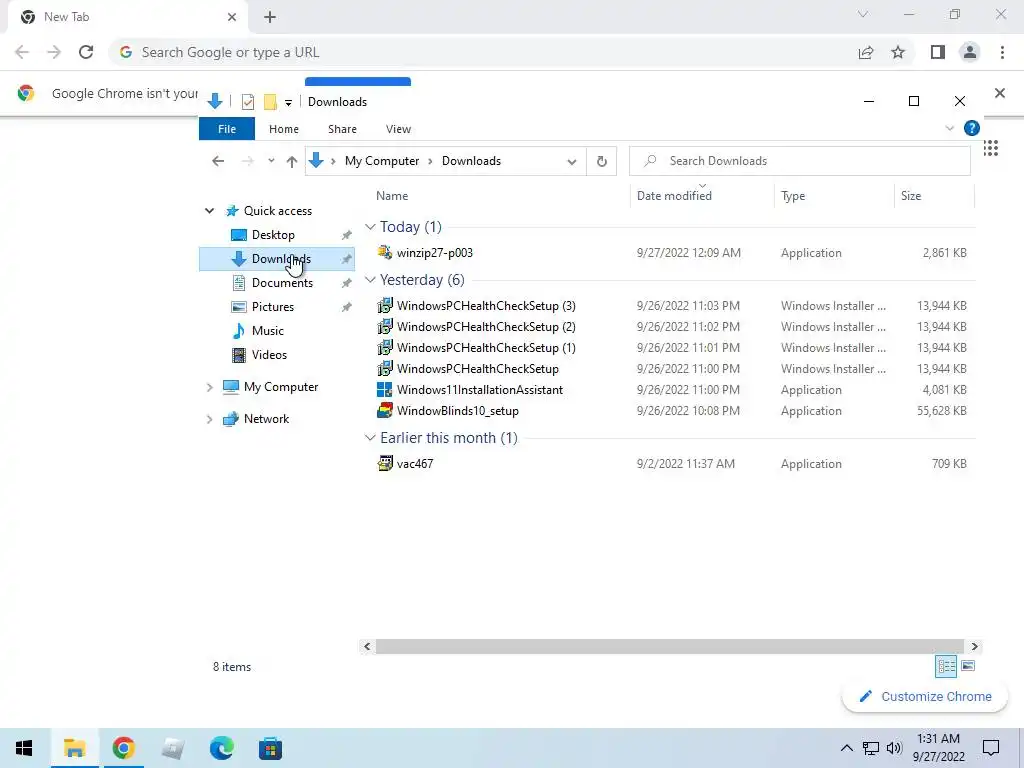1024x768 pixels.
Task: Show hidden system tray icons
Action: pos(846,748)
